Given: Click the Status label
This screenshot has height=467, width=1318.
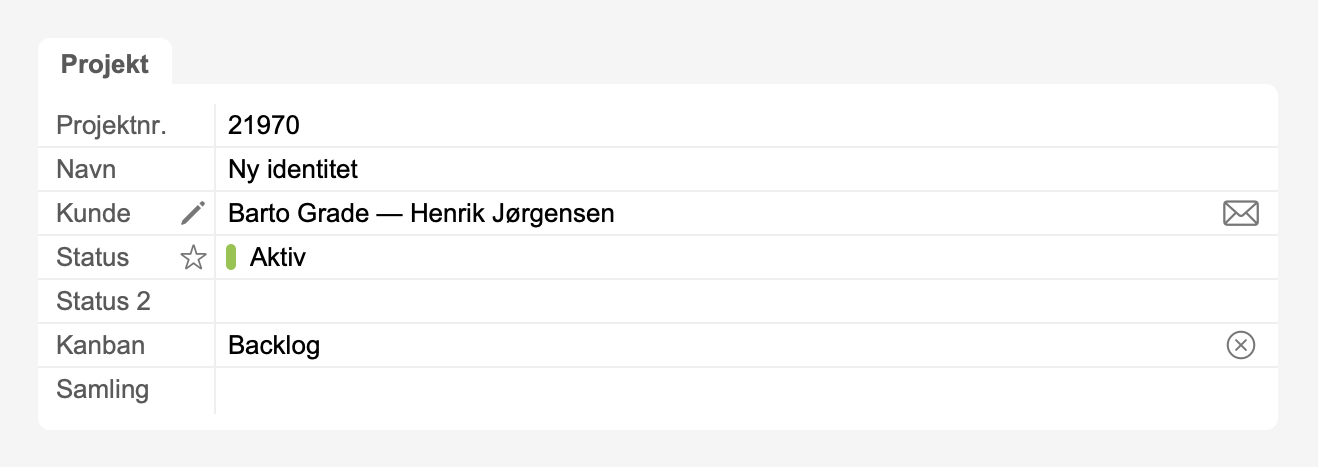Looking at the screenshot, I should [x=93, y=258].
